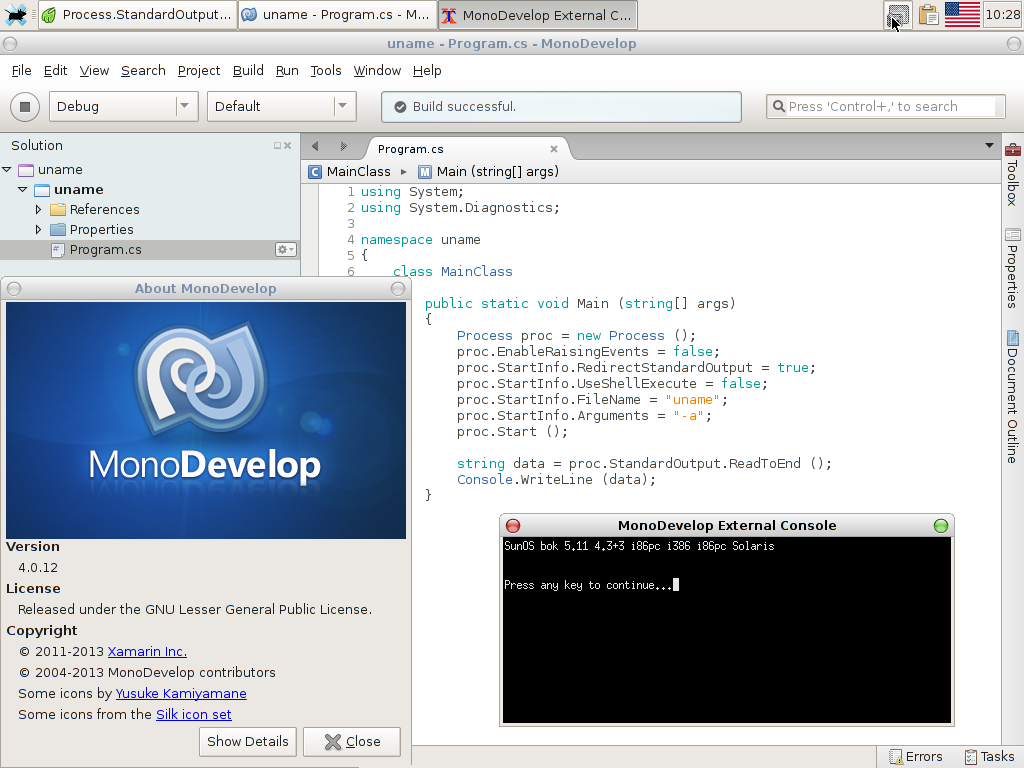
Task: Open the Search menu
Action: coord(143,71)
